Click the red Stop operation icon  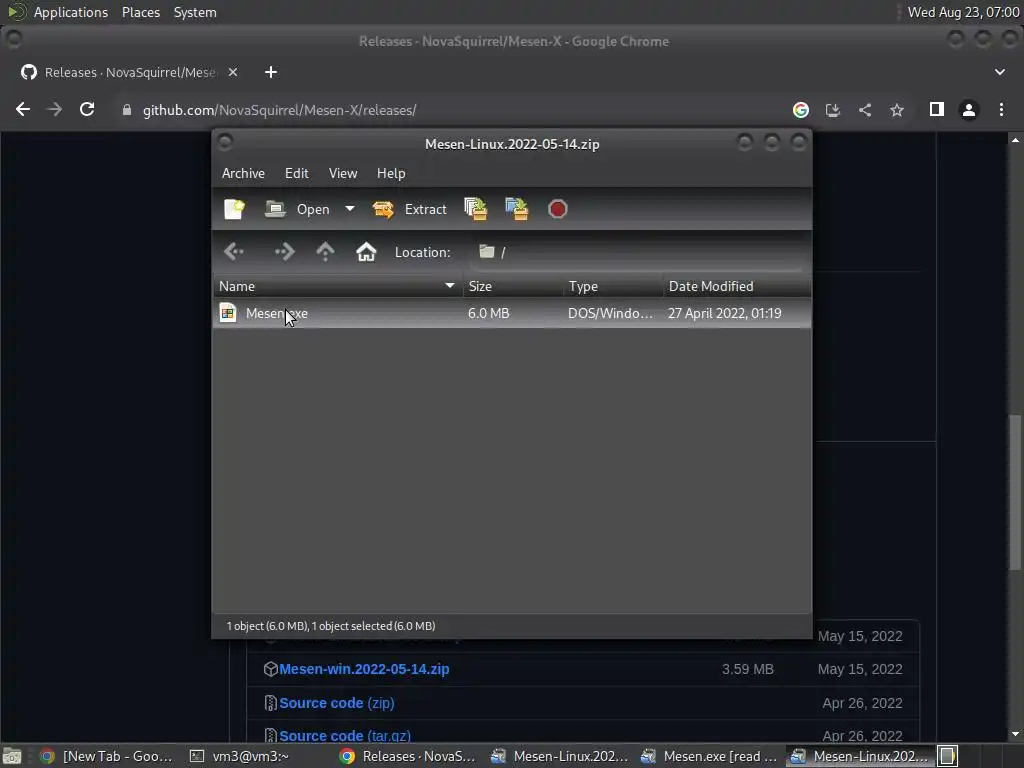tap(558, 209)
